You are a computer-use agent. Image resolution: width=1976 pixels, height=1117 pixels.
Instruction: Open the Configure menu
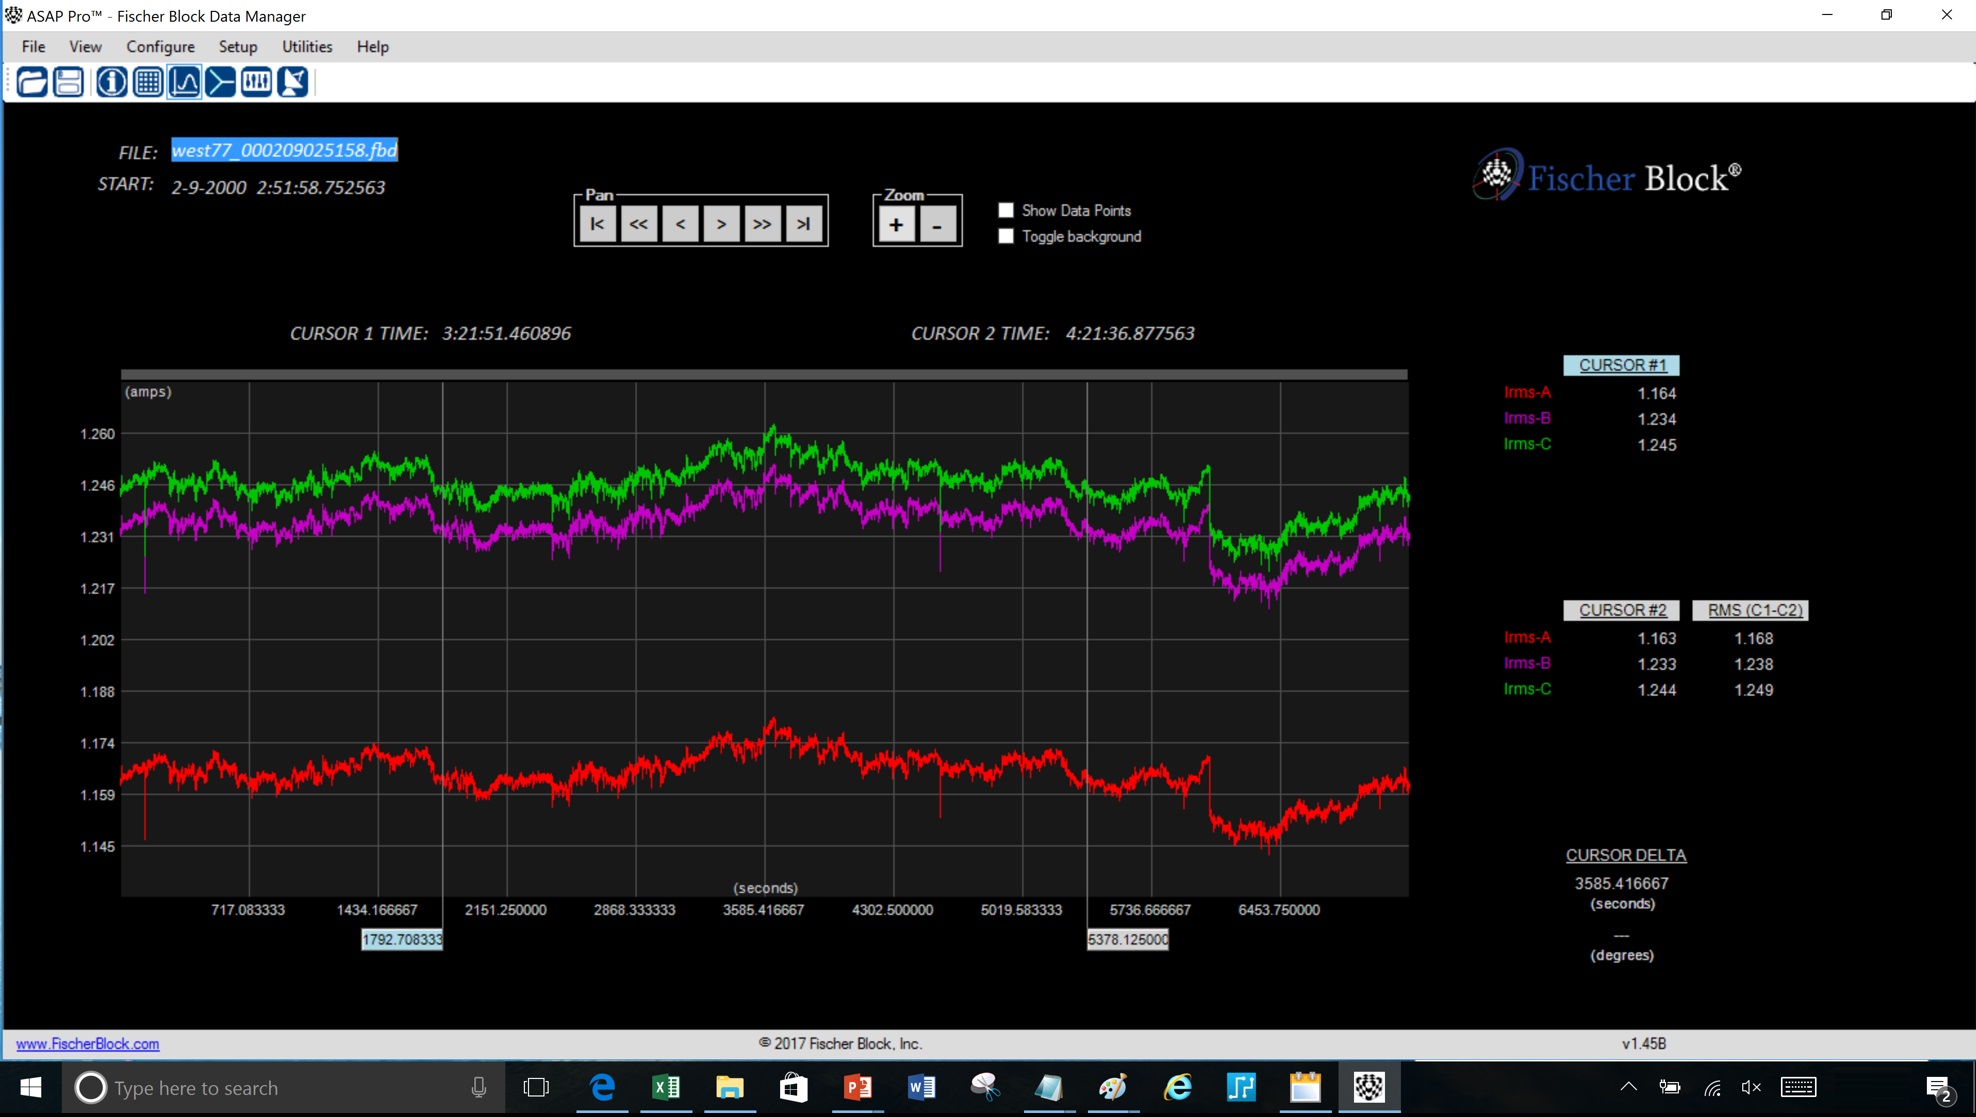160,47
